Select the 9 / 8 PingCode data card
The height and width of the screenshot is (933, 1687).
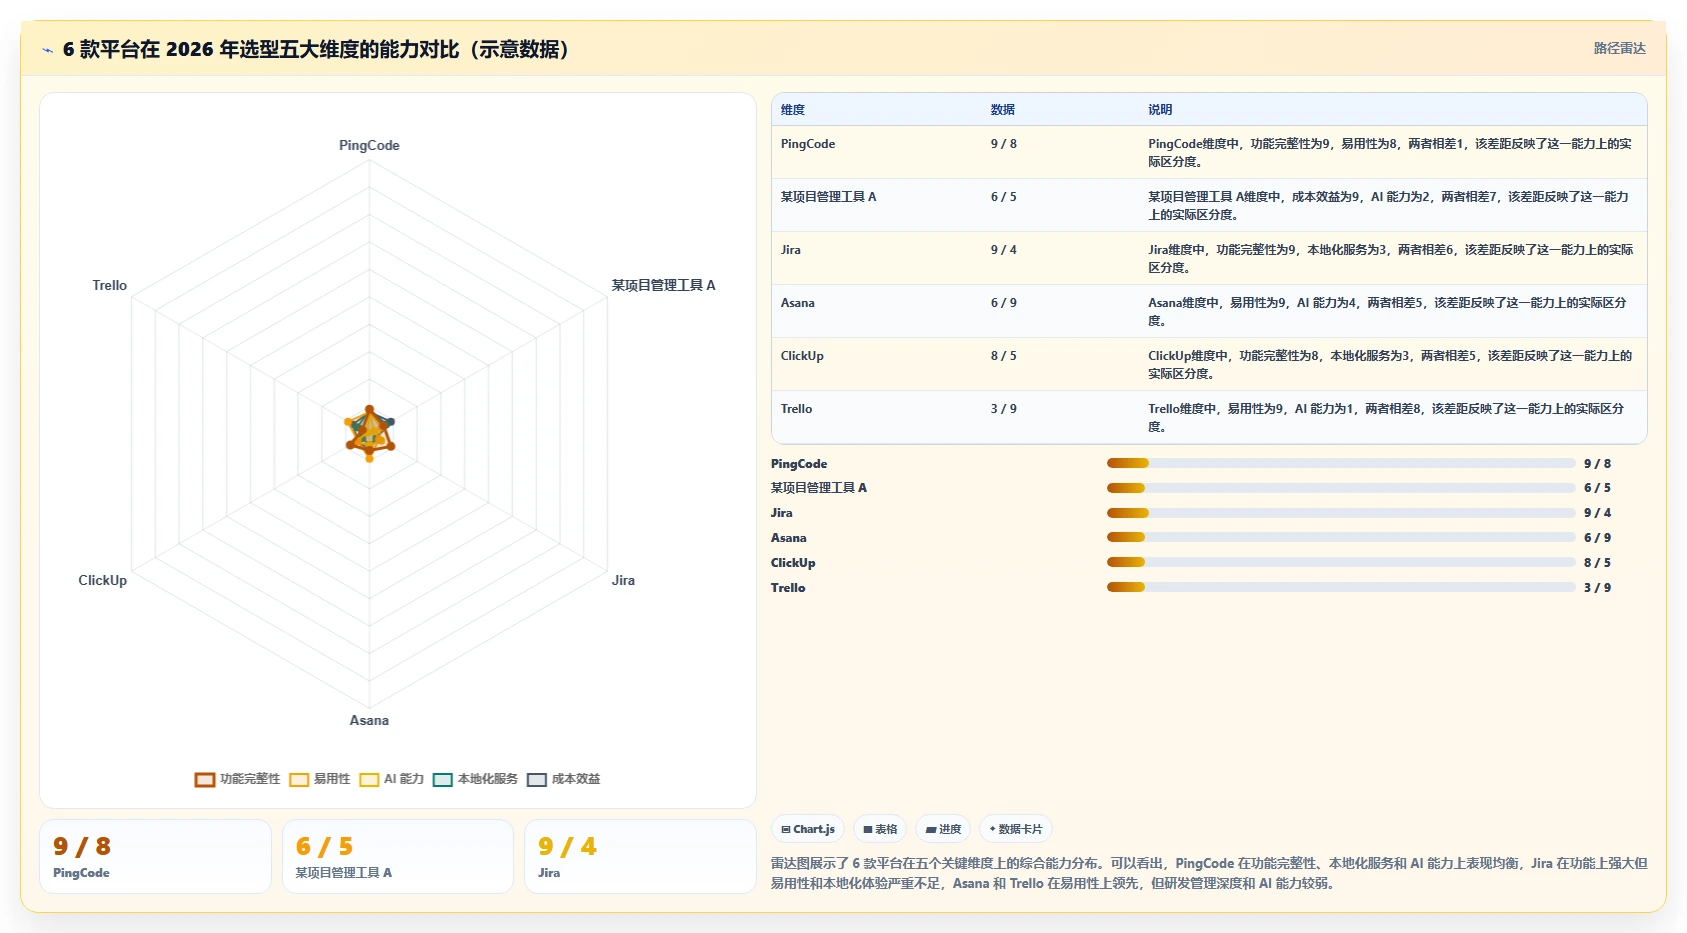(x=155, y=856)
